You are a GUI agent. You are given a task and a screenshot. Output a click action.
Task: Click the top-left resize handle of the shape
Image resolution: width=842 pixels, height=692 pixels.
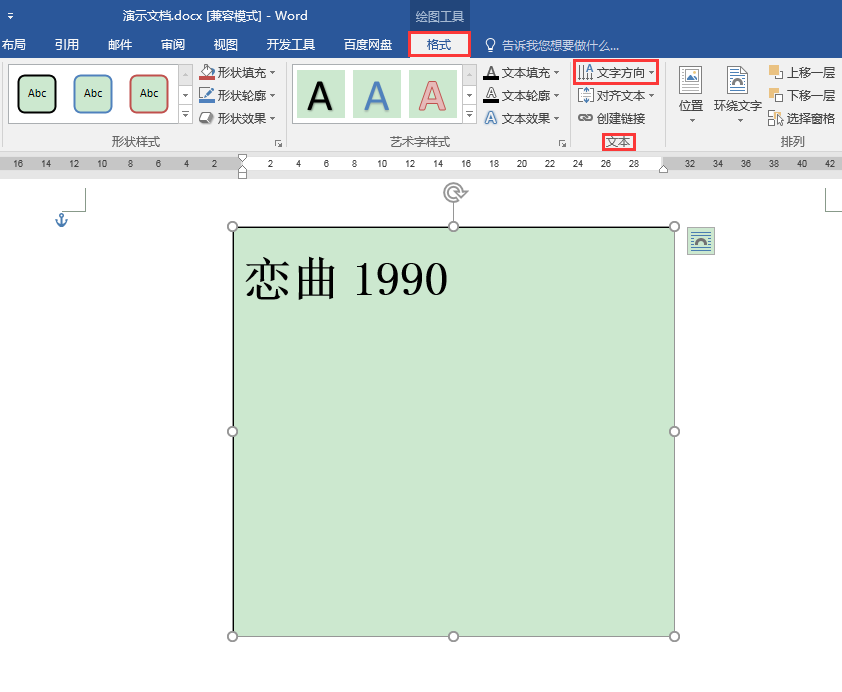click(233, 227)
